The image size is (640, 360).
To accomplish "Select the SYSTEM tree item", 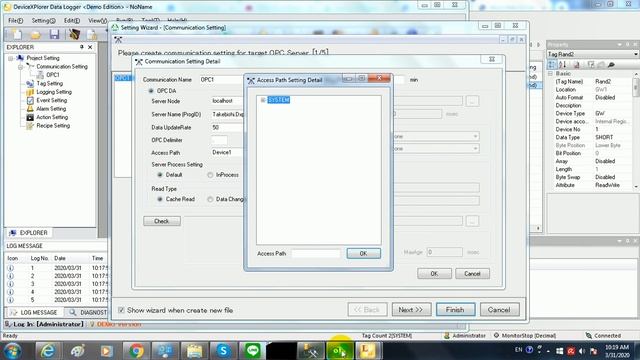I will pos(278,100).
